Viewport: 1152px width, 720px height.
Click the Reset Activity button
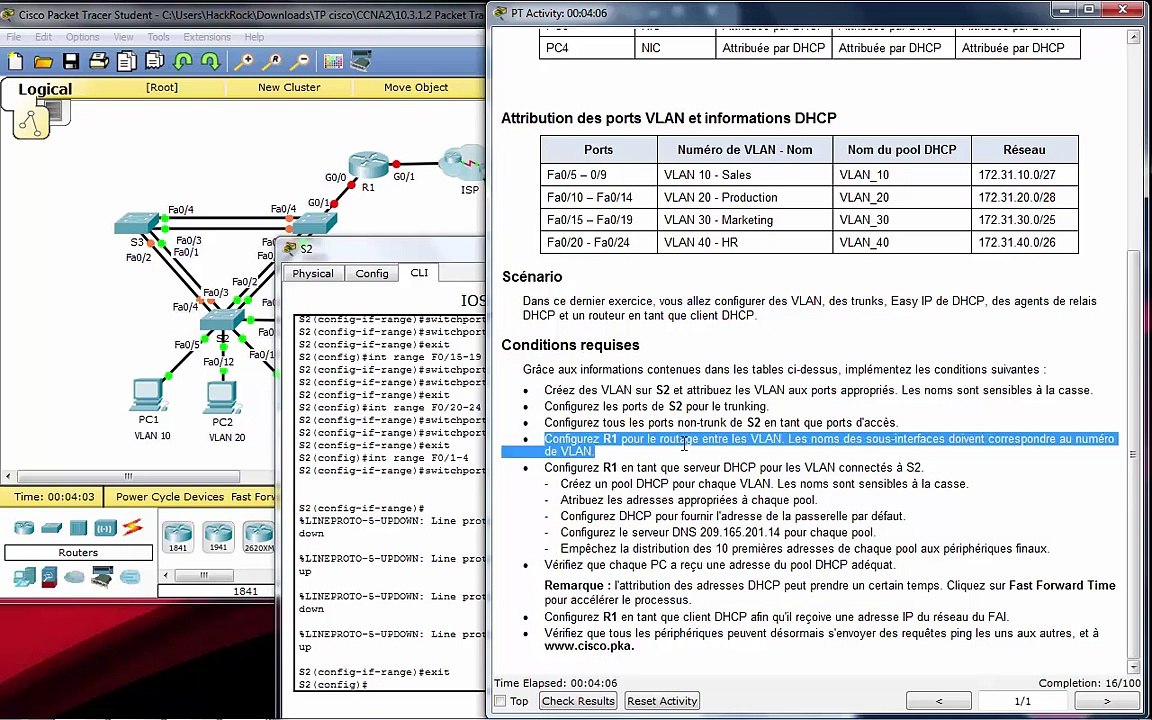pos(662,701)
